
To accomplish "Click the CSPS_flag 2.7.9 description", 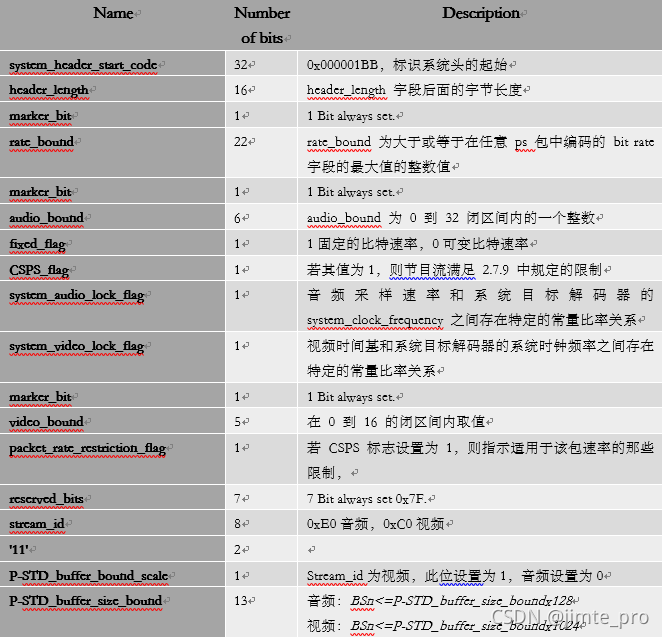I will pos(454,270).
